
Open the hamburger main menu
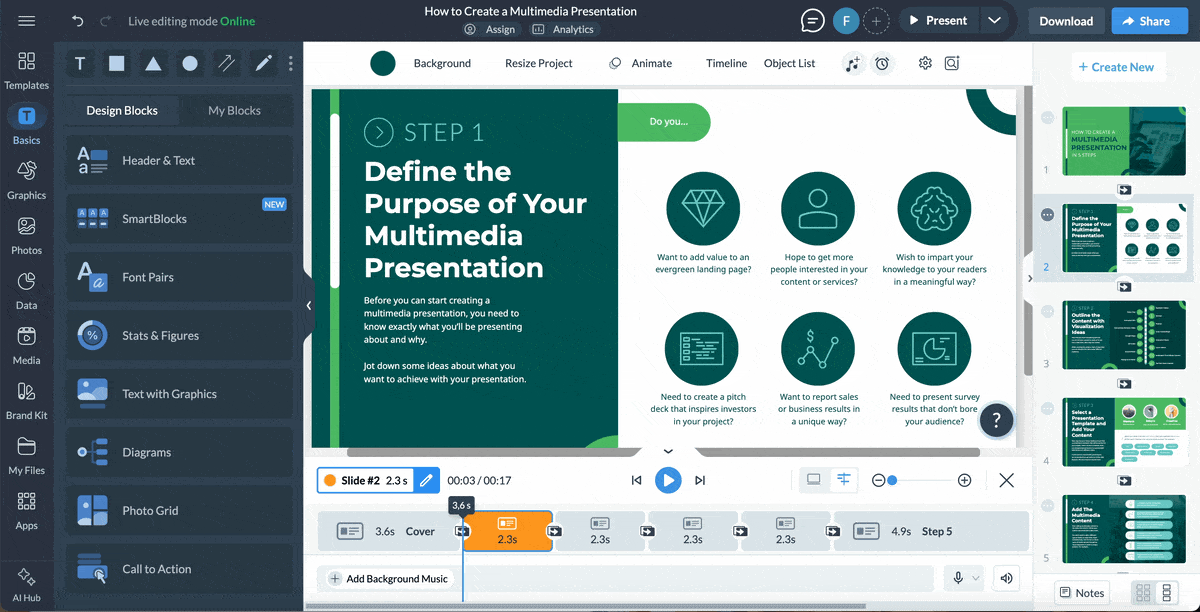coord(27,21)
